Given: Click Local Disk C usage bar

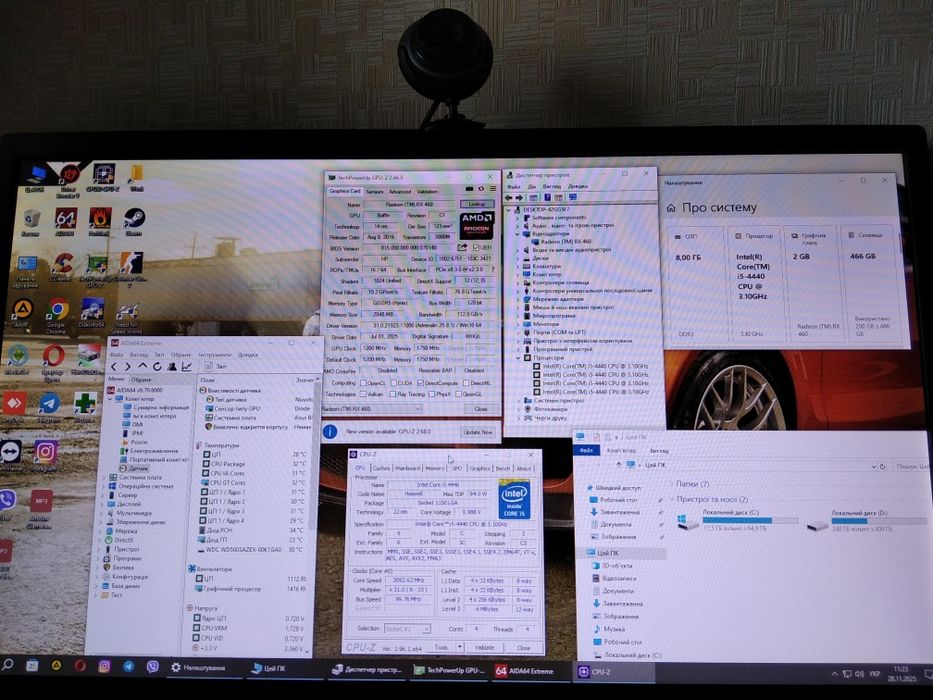Looking at the screenshot, I should (750, 520).
